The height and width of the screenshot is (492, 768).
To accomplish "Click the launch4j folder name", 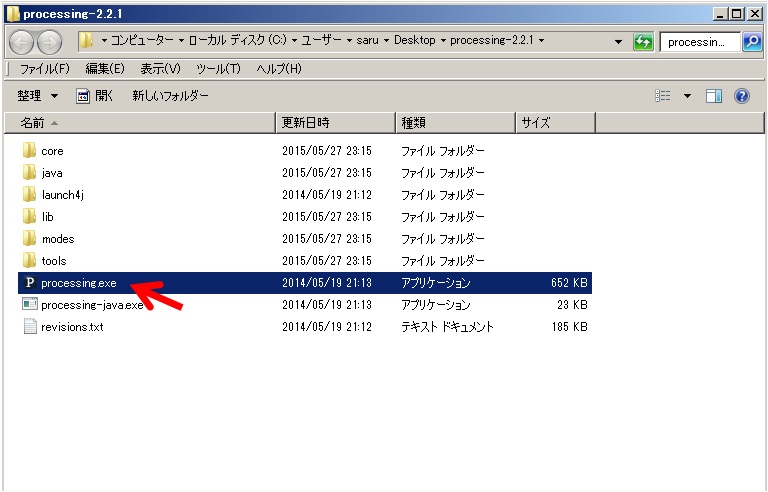I will point(63,195).
